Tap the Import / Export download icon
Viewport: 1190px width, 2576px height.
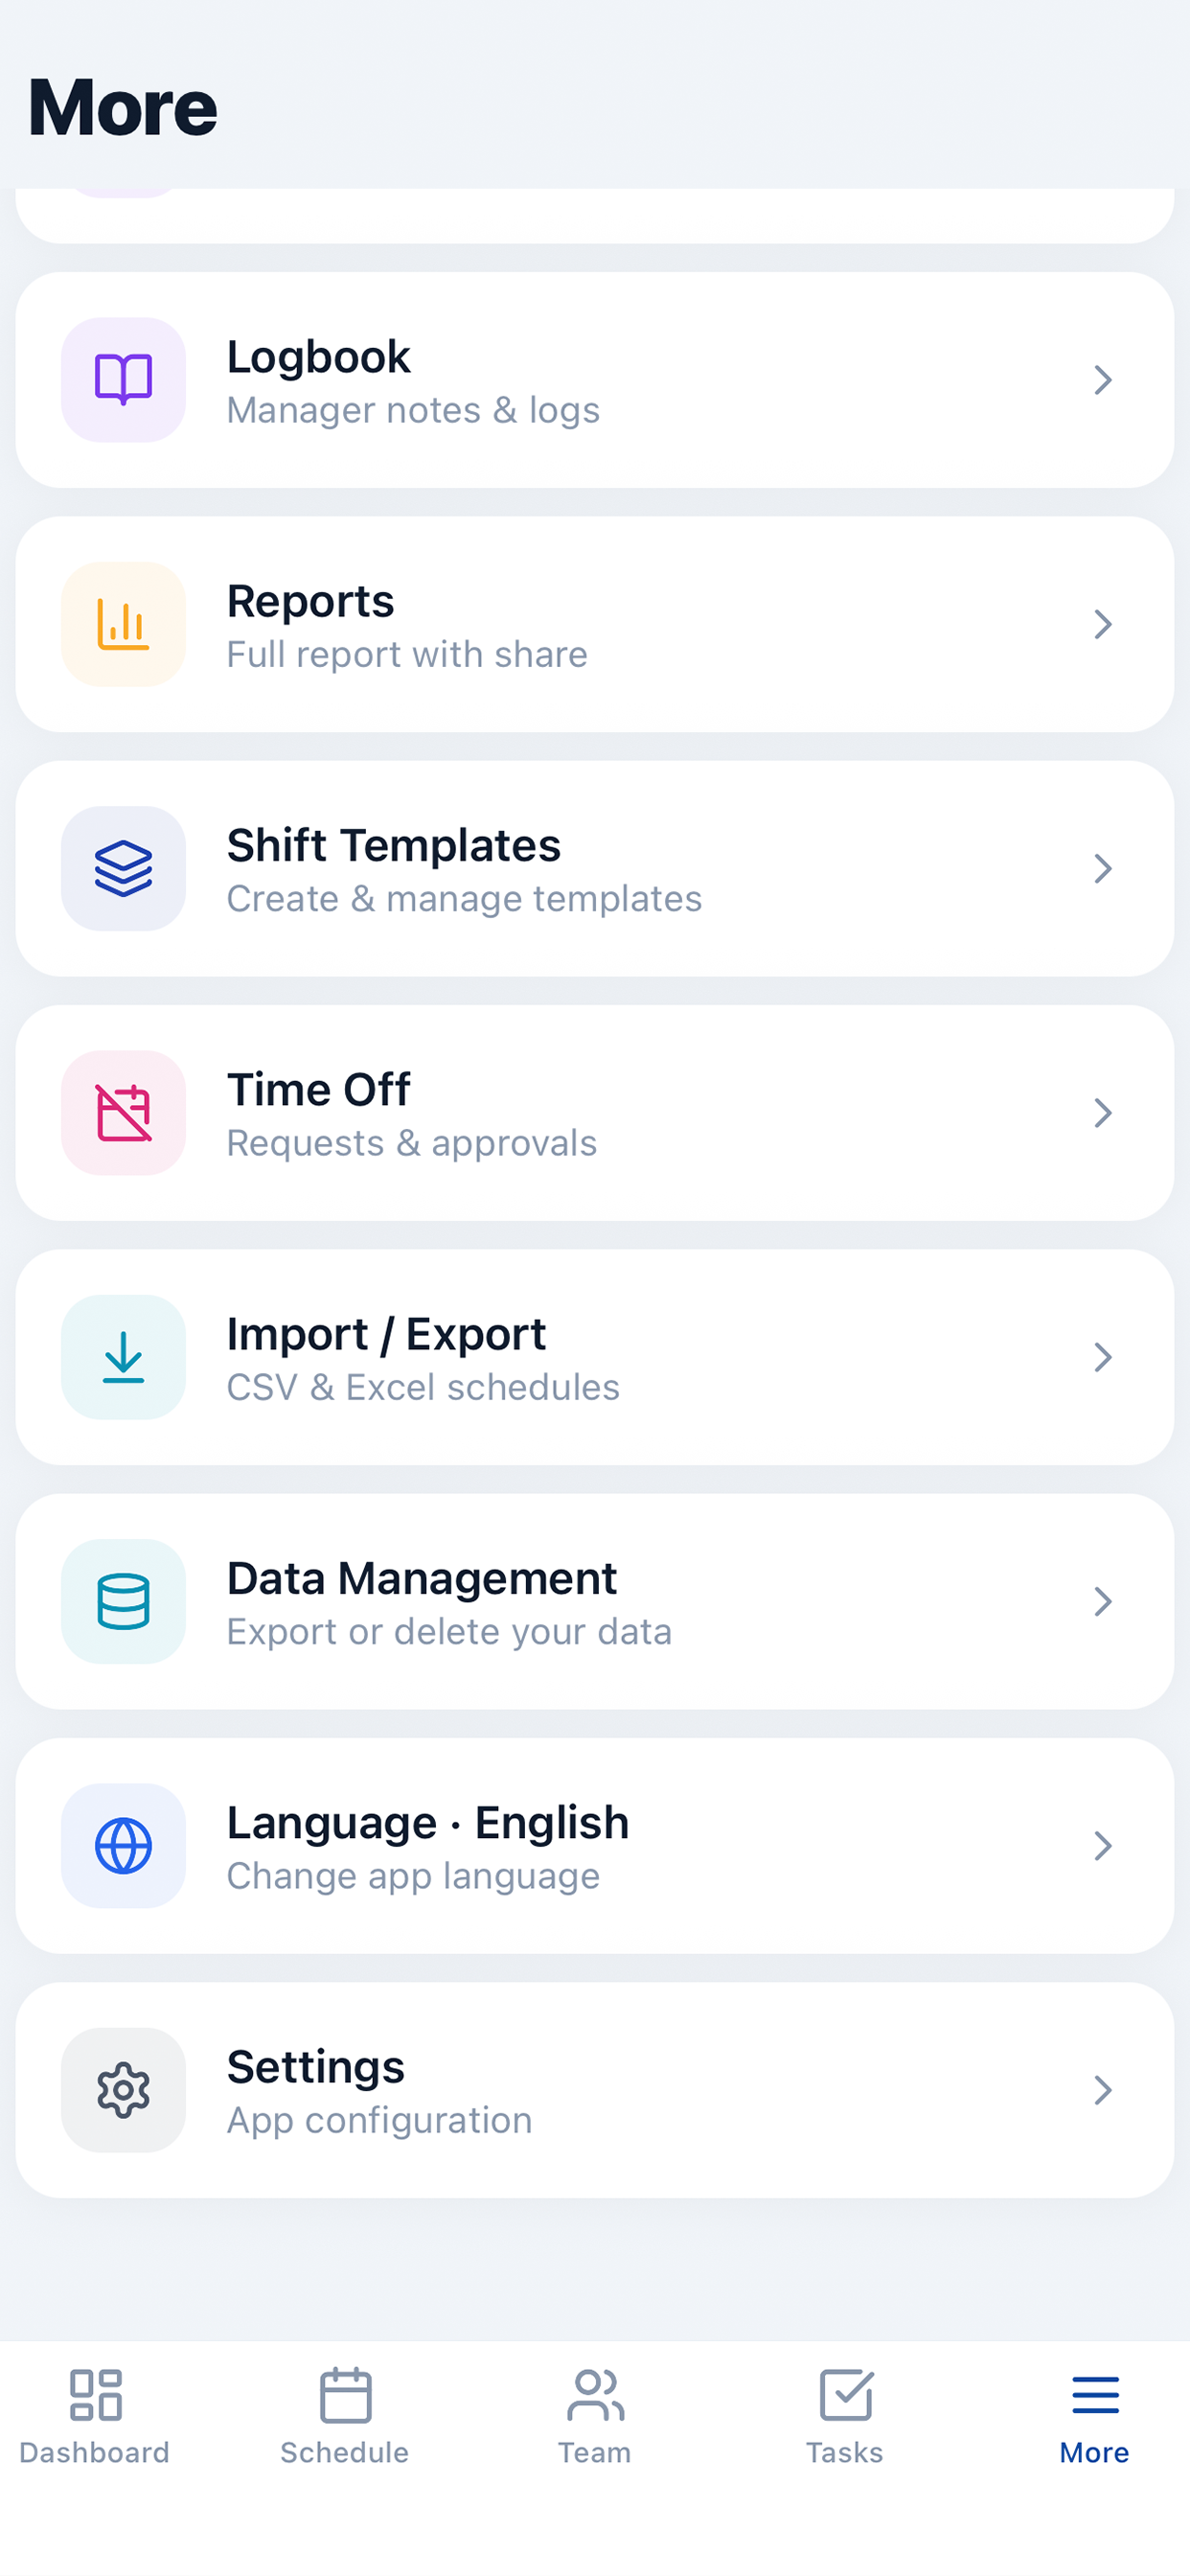pyautogui.click(x=123, y=1357)
